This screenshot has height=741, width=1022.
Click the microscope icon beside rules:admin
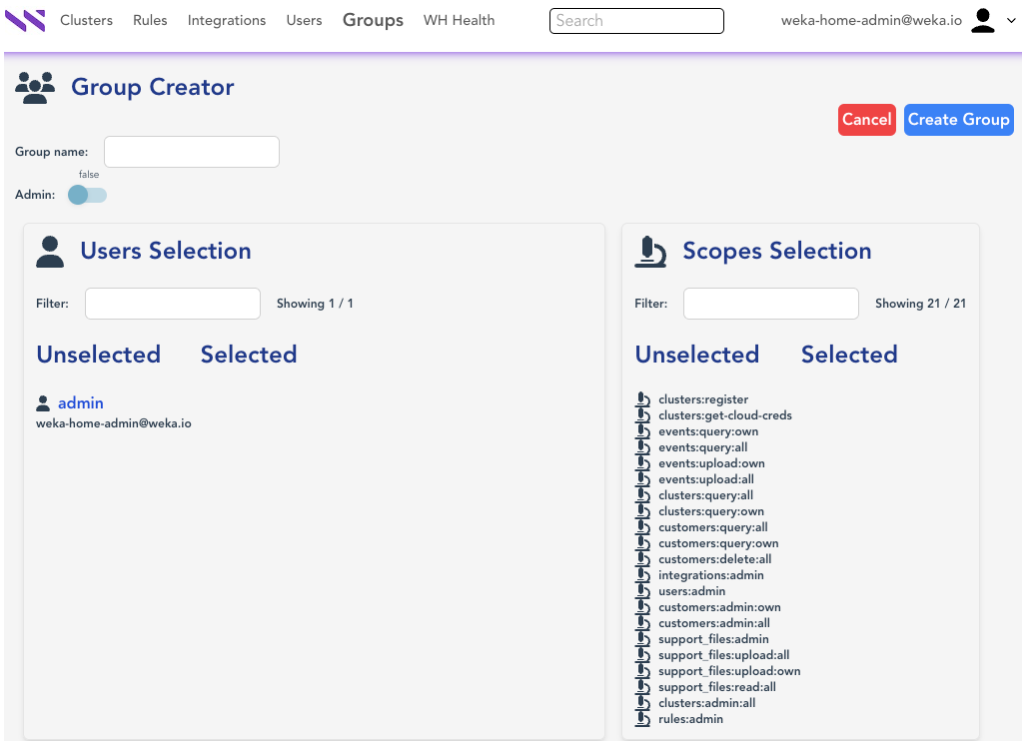coord(643,719)
